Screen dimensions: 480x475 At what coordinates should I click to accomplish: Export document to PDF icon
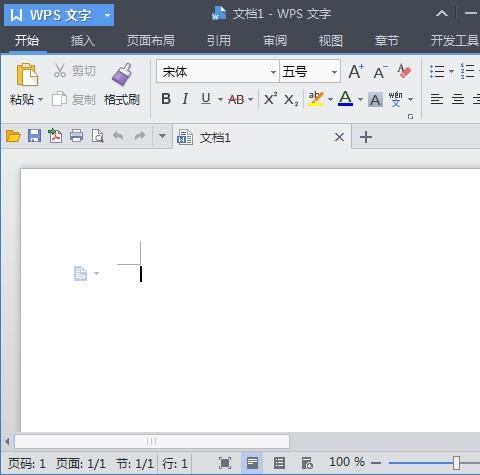tap(55, 136)
